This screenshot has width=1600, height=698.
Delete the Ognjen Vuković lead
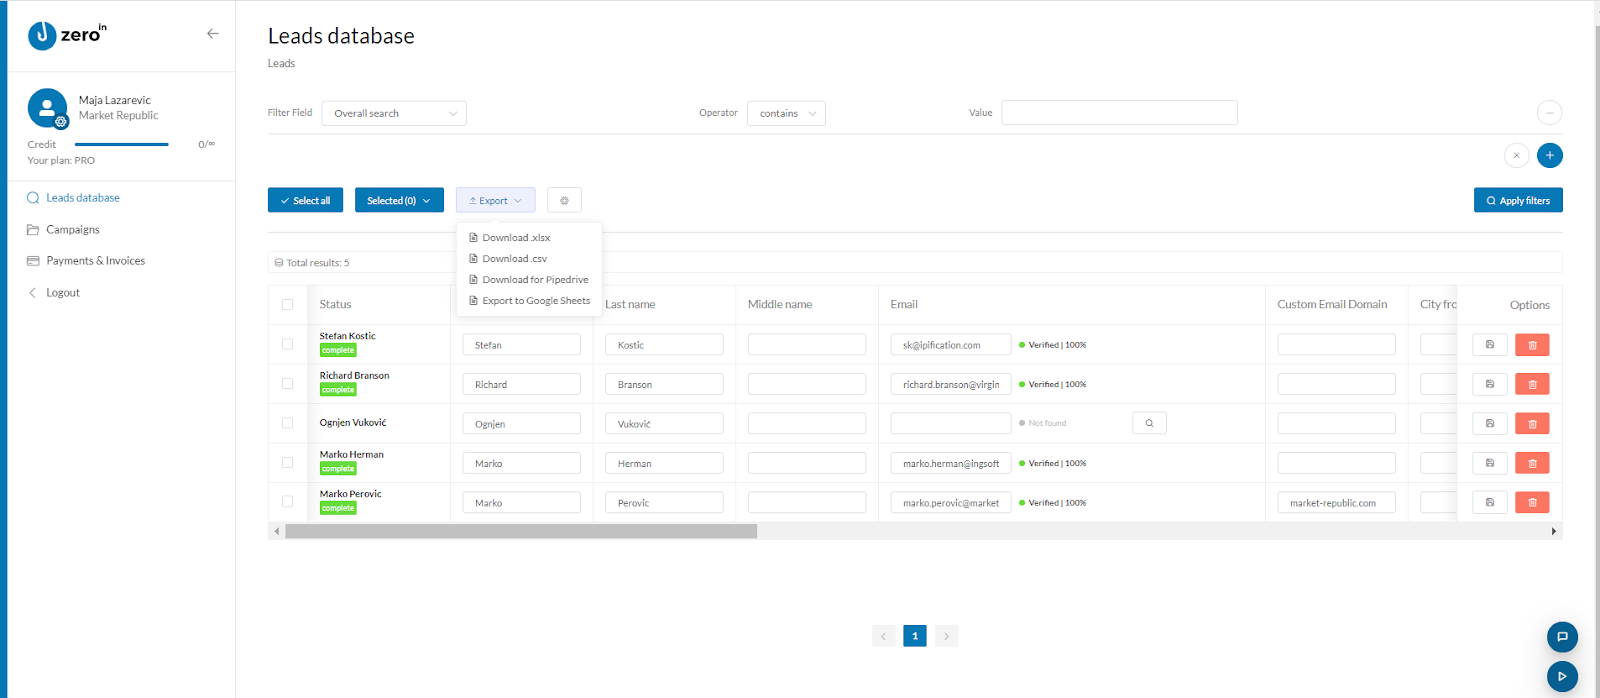(x=1532, y=424)
